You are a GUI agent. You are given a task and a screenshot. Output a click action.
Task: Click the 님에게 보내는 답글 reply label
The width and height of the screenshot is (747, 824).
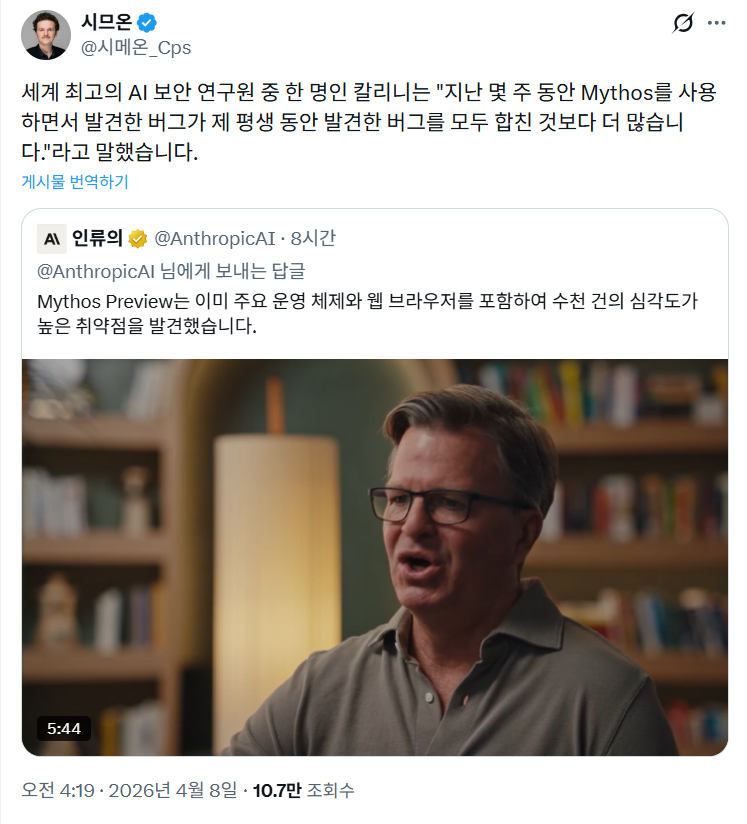(x=233, y=270)
